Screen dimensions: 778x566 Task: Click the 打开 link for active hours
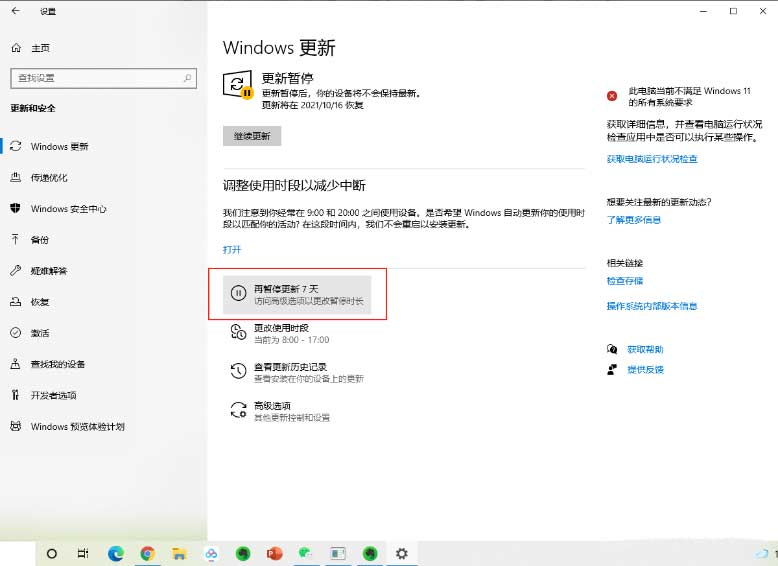click(x=232, y=250)
